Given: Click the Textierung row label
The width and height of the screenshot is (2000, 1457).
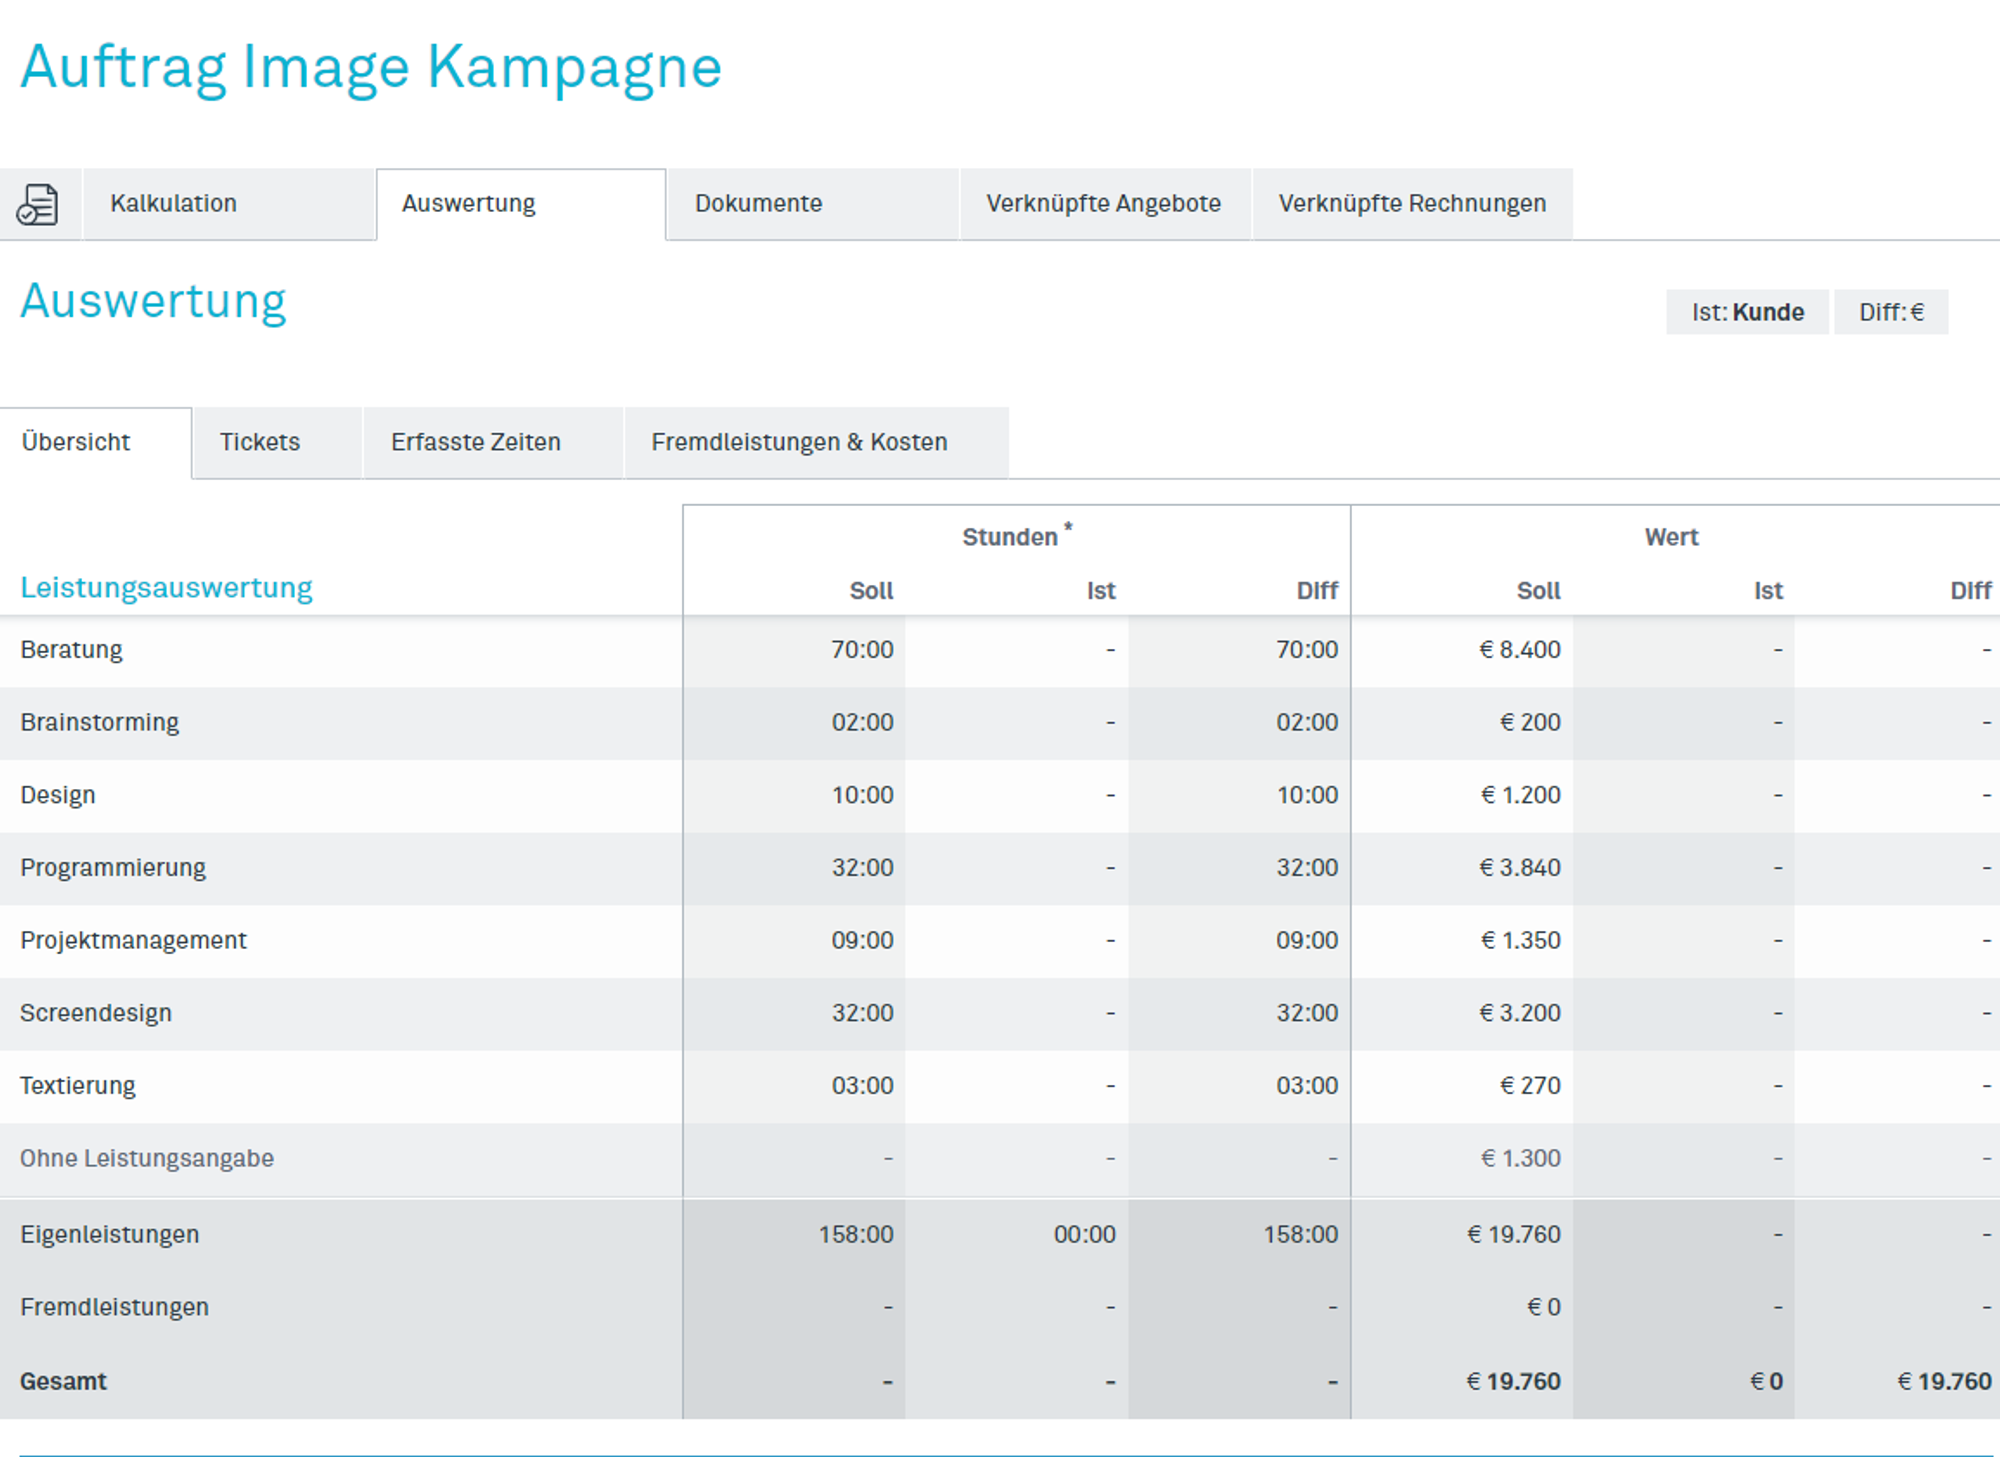Looking at the screenshot, I should tap(78, 1086).
